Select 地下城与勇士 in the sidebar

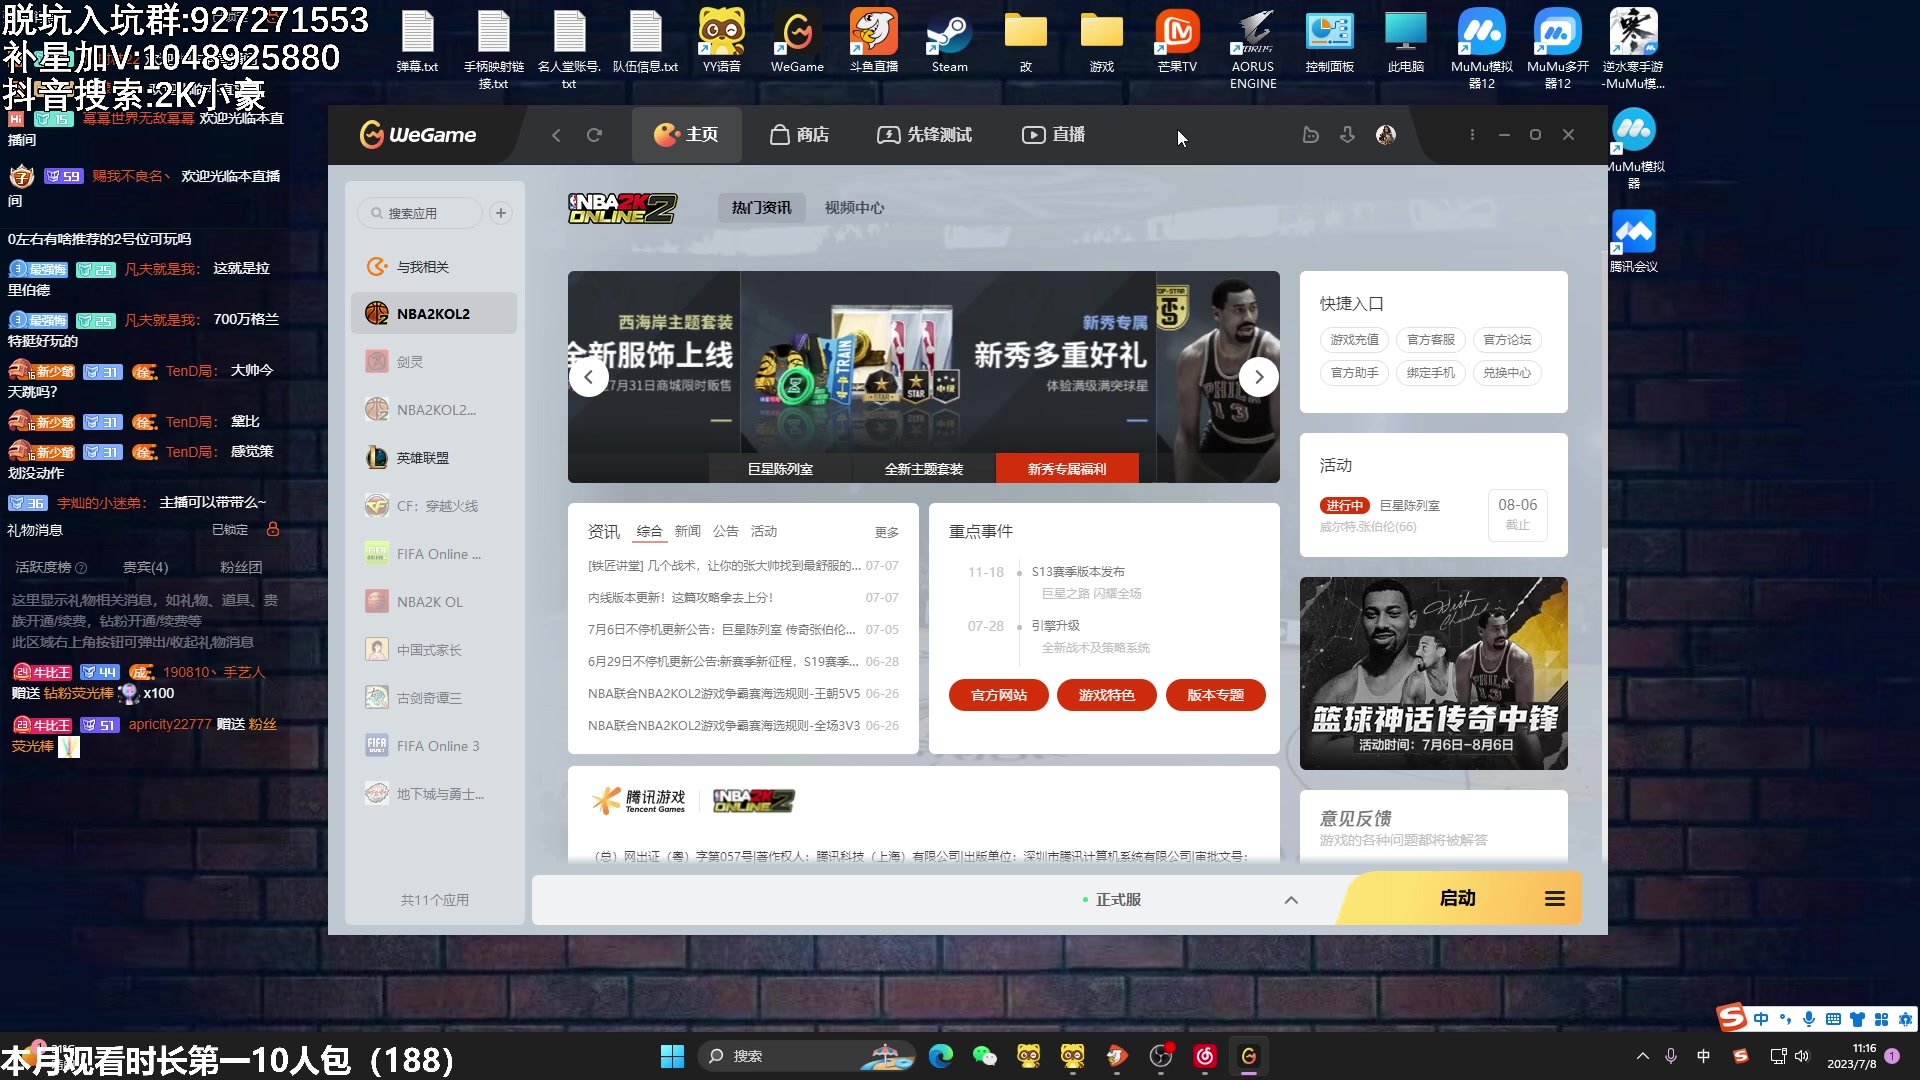click(x=434, y=794)
